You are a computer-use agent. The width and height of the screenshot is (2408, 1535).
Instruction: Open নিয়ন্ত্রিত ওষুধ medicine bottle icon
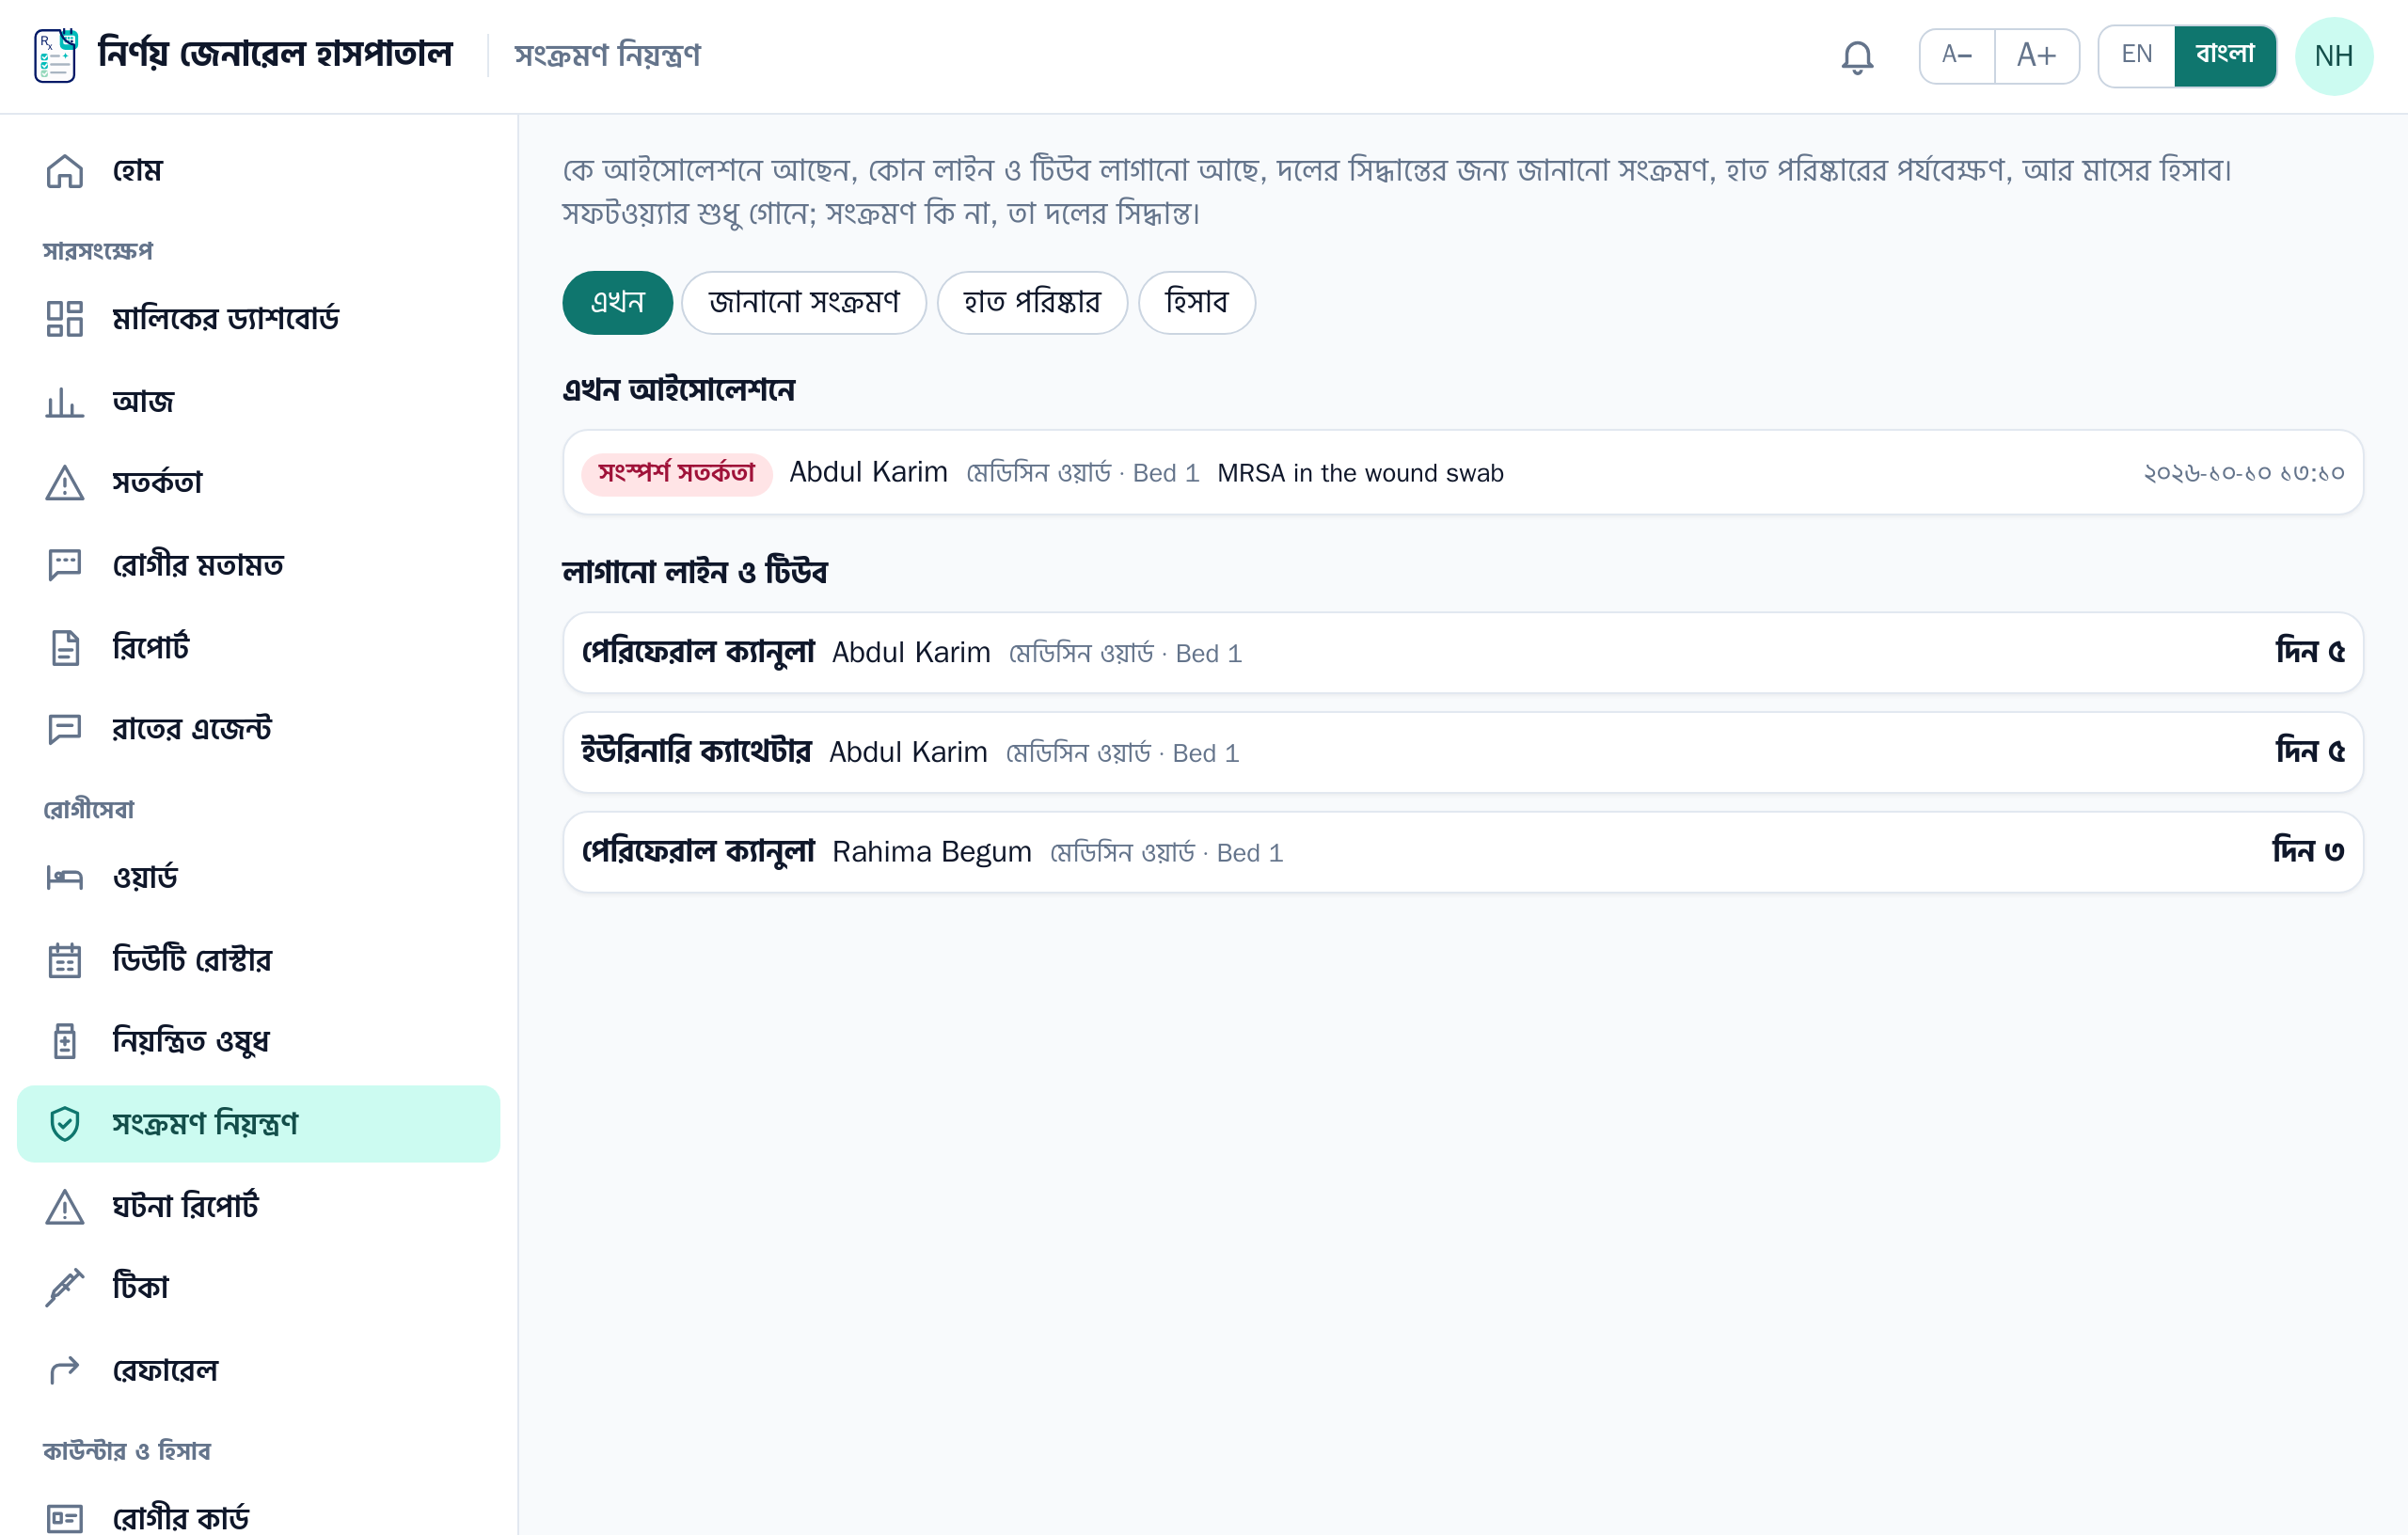pyautogui.click(x=65, y=1041)
